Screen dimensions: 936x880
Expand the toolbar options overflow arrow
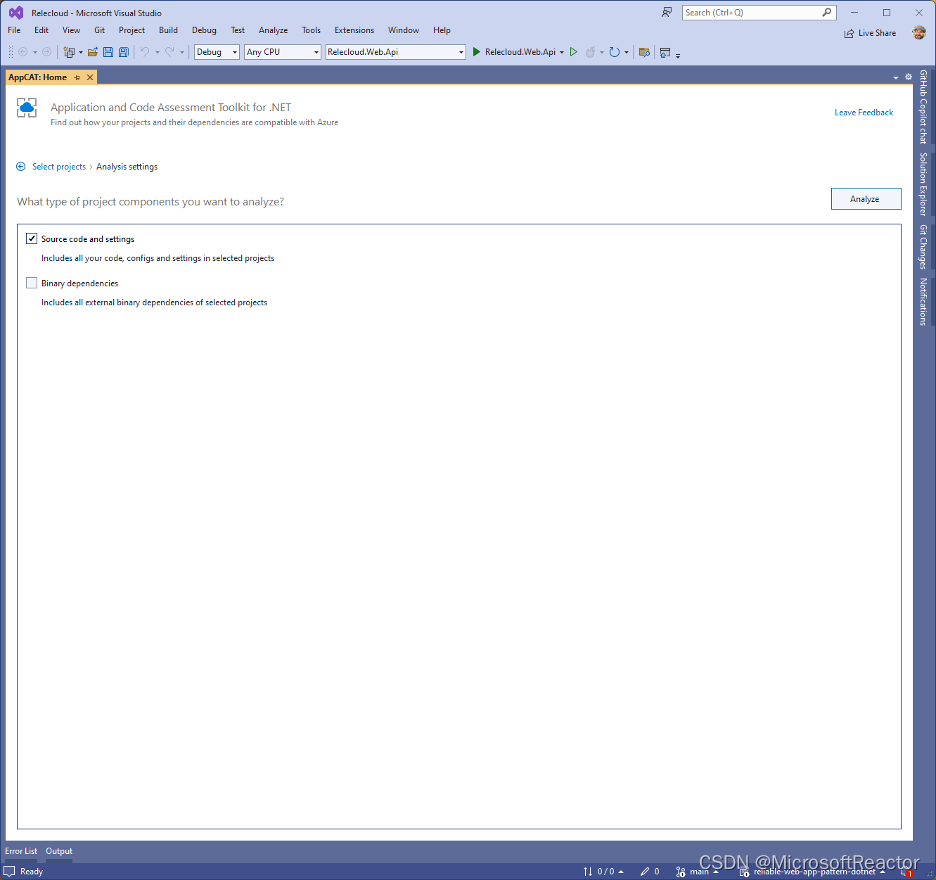point(678,55)
